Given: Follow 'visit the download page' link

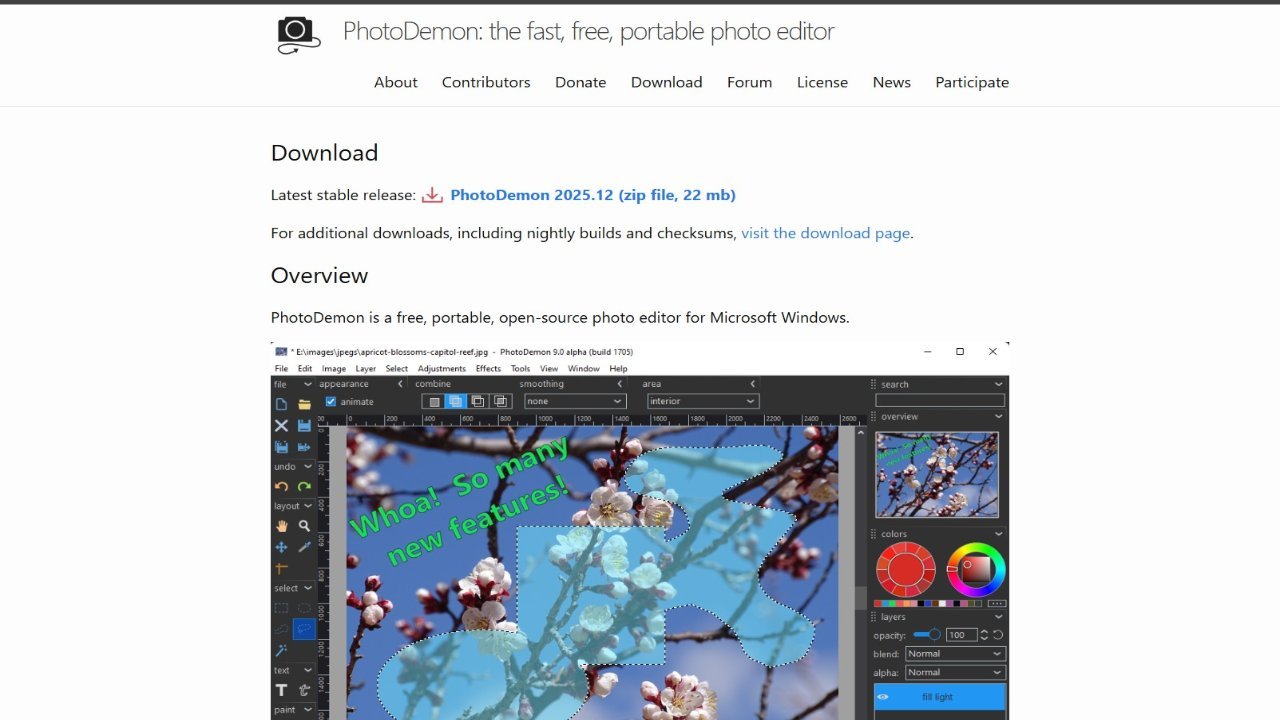Looking at the screenshot, I should 825,233.
